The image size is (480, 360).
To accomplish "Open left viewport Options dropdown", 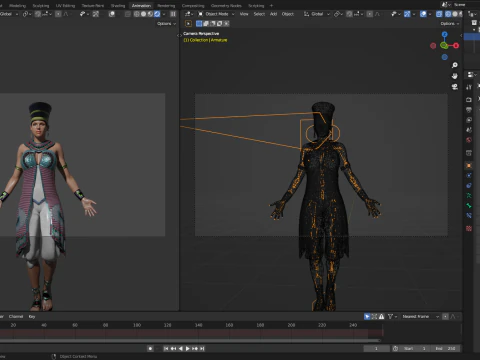I will [x=166, y=24].
